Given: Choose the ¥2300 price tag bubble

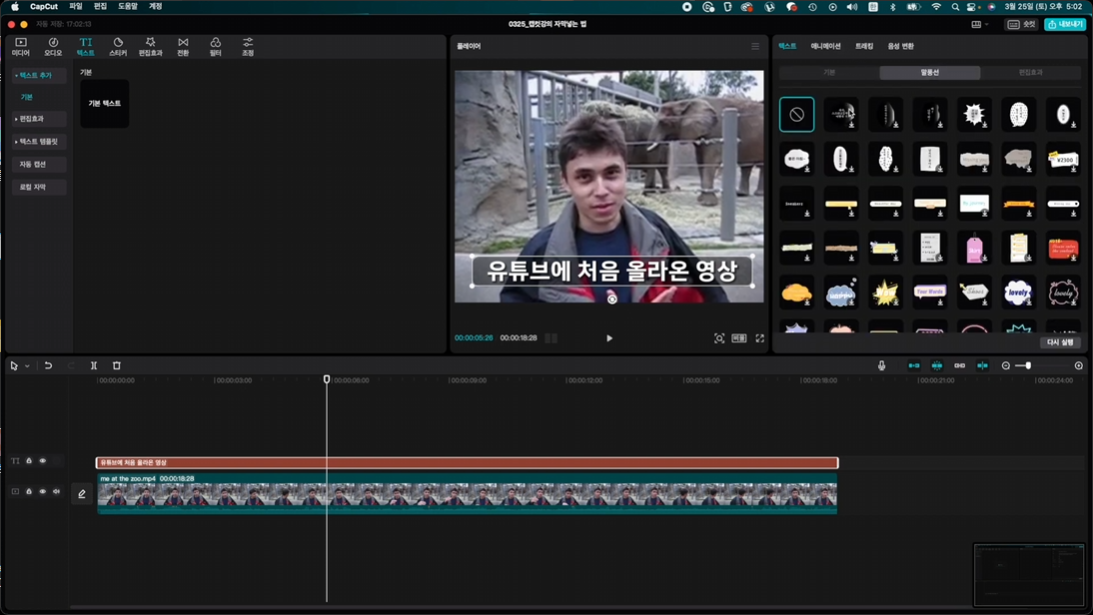Looking at the screenshot, I should [1063, 159].
